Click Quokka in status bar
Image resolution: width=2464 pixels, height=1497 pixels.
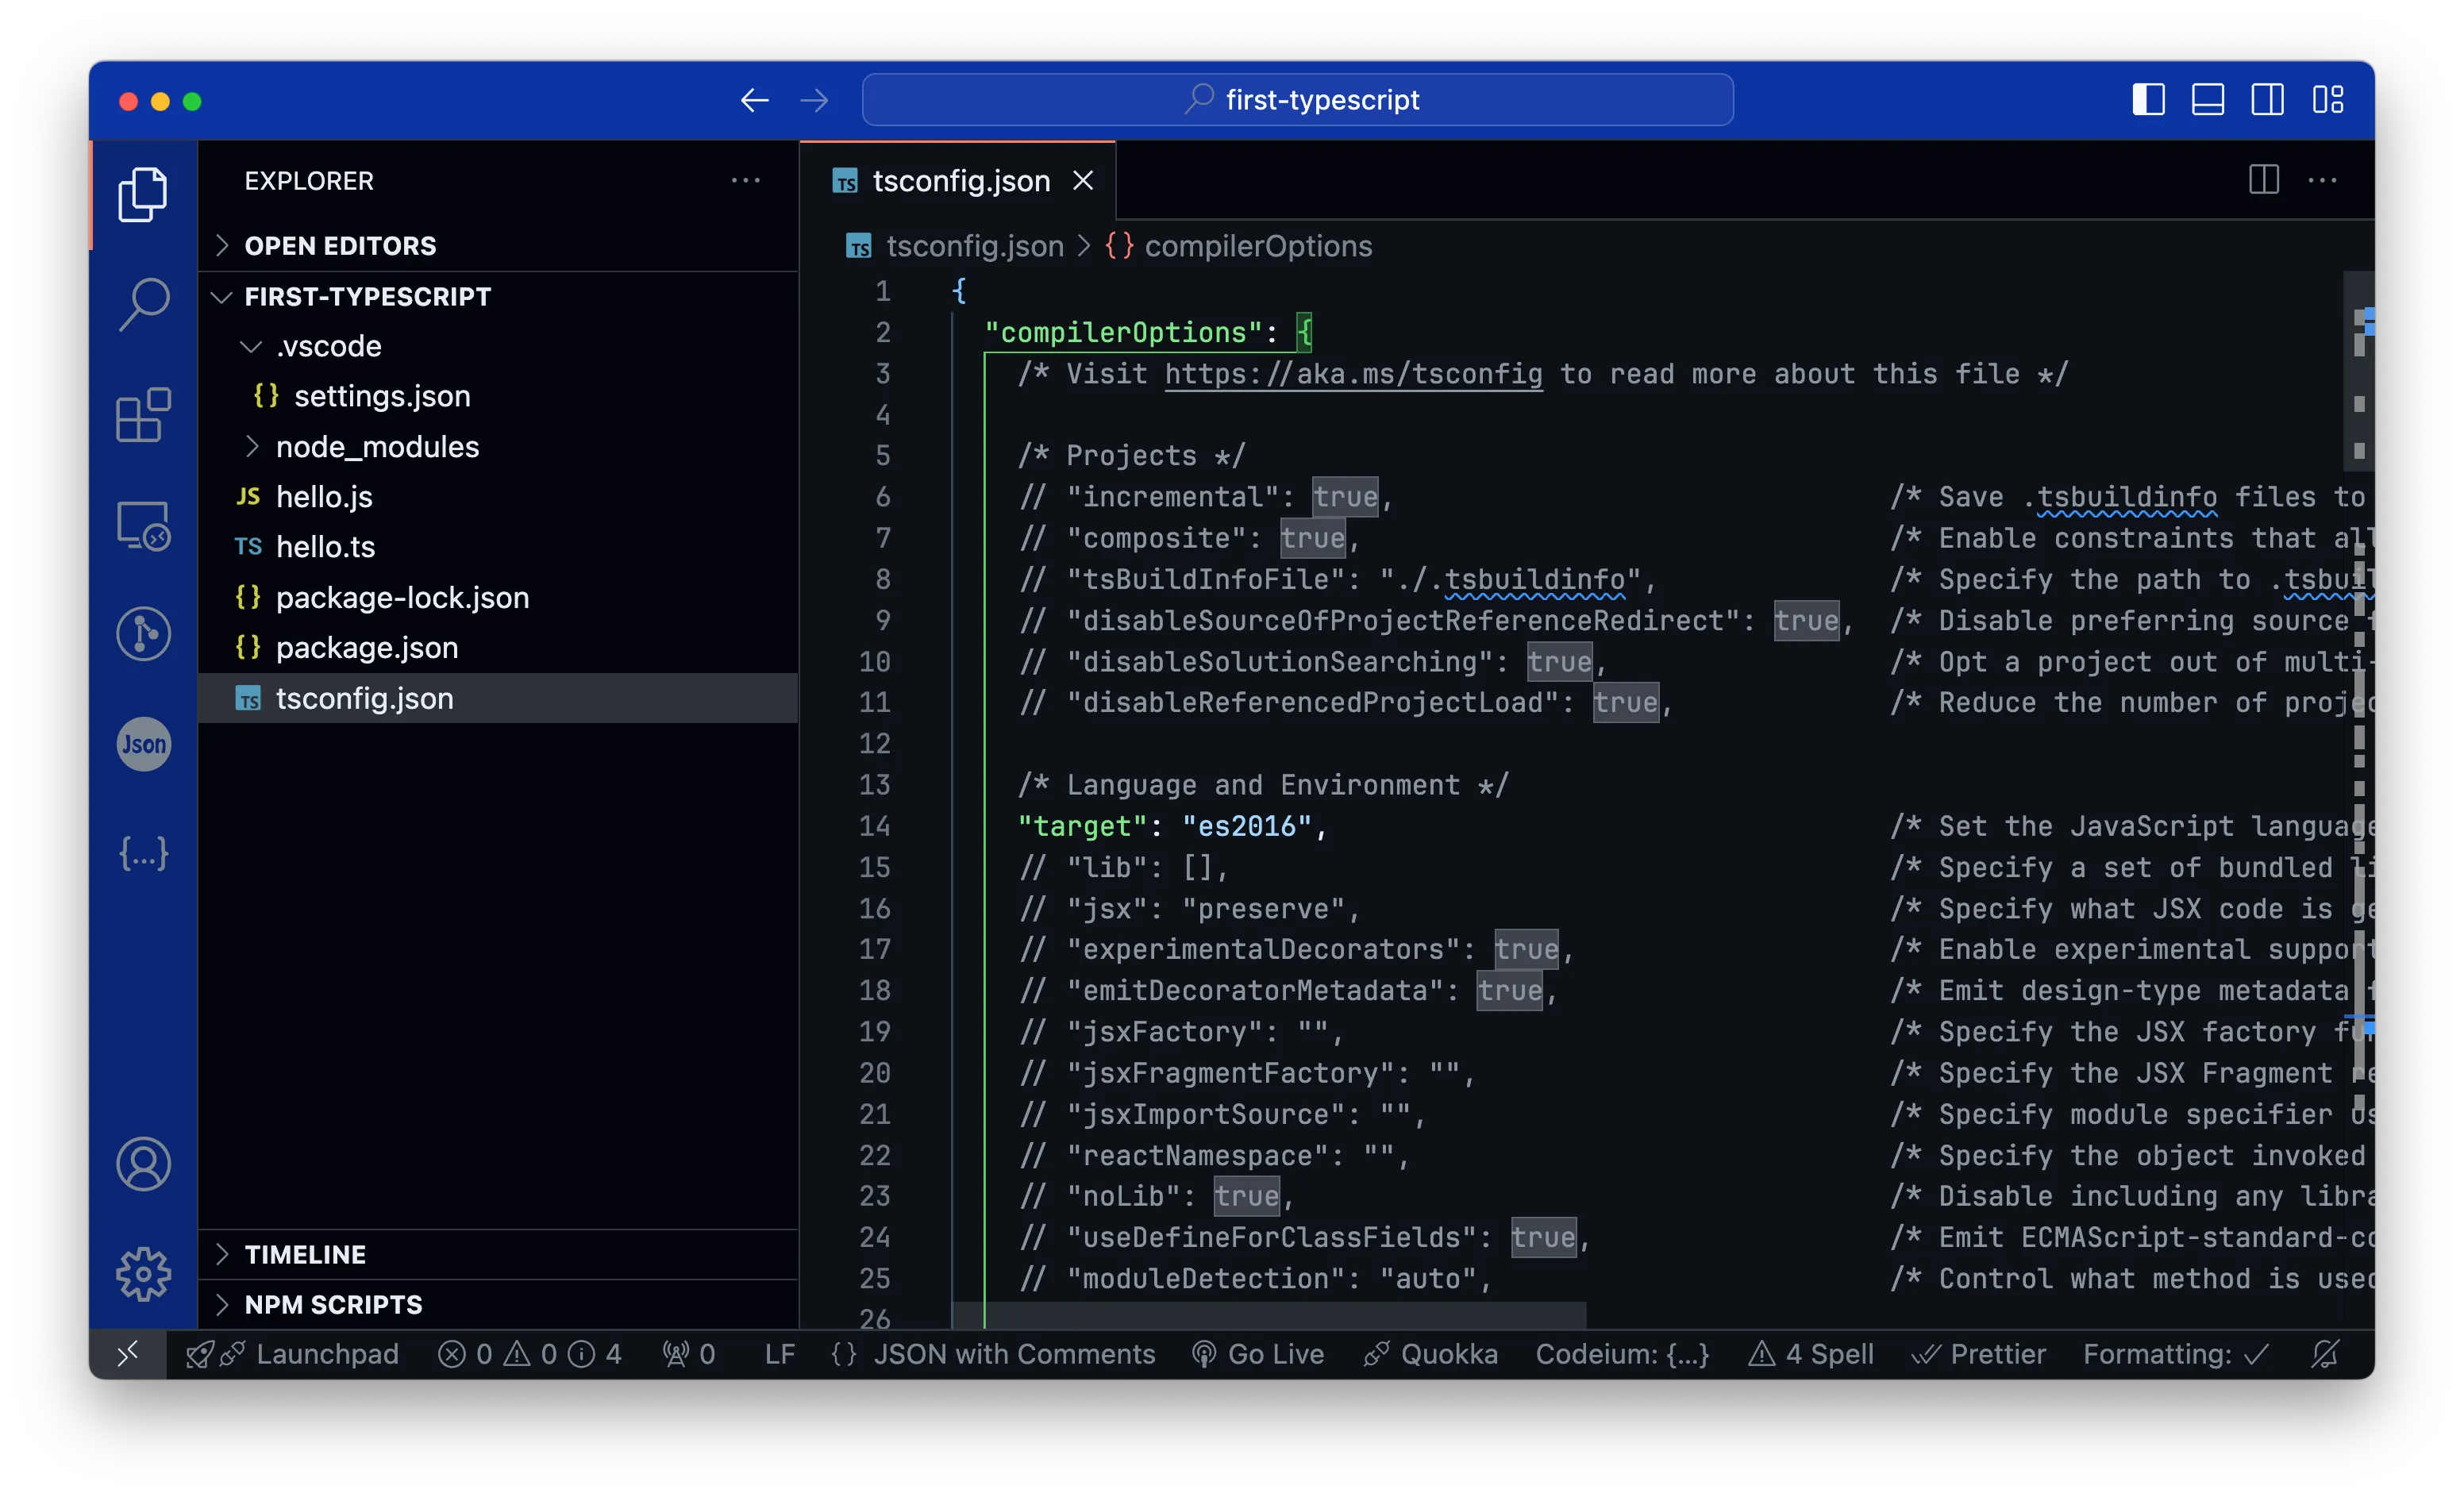tap(1430, 1354)
